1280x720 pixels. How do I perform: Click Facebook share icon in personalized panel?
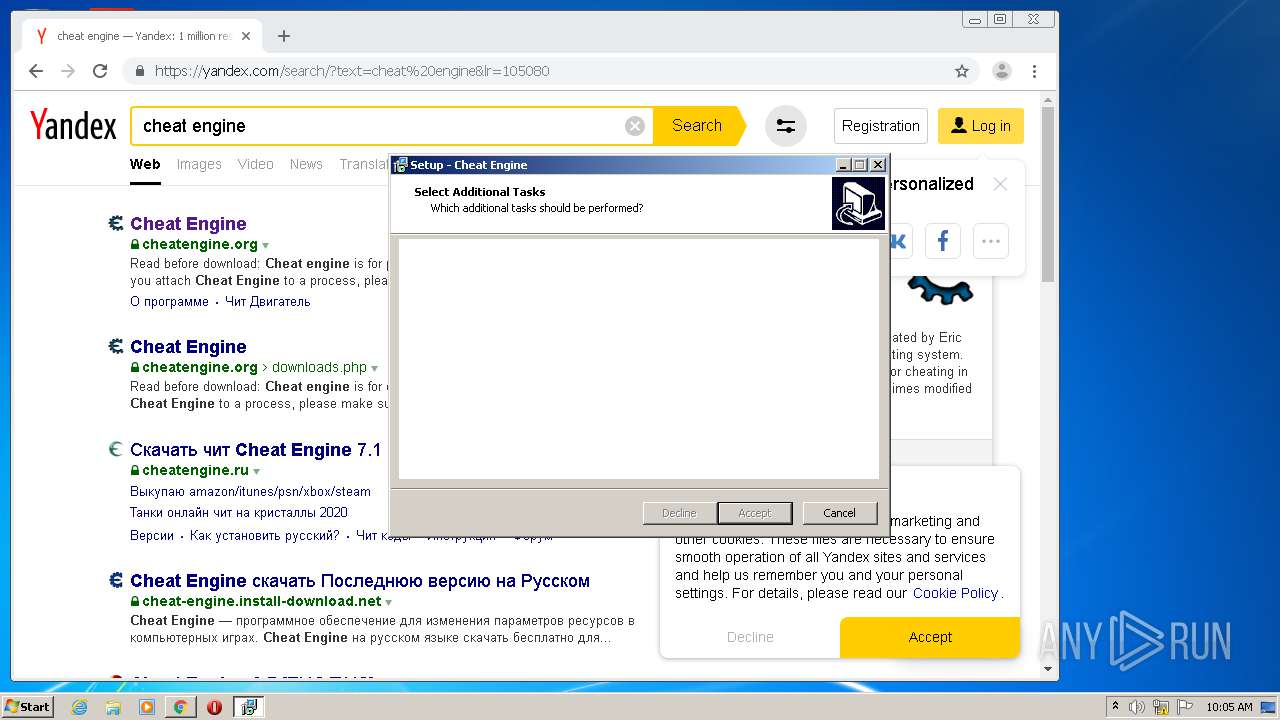tap(943, 241)
